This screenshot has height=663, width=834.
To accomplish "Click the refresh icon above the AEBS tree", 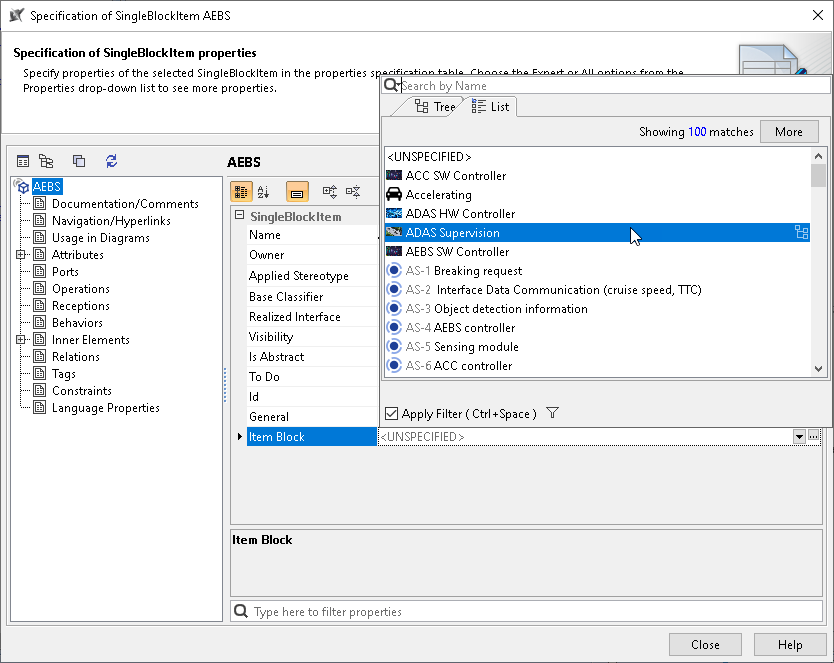I will pos(111,161).
